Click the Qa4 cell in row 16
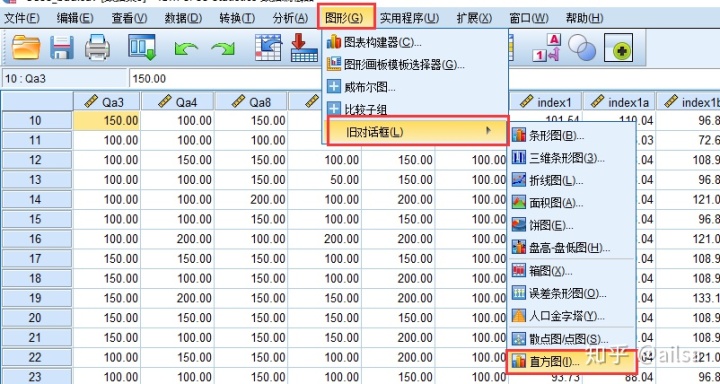 tap(178, 239)
